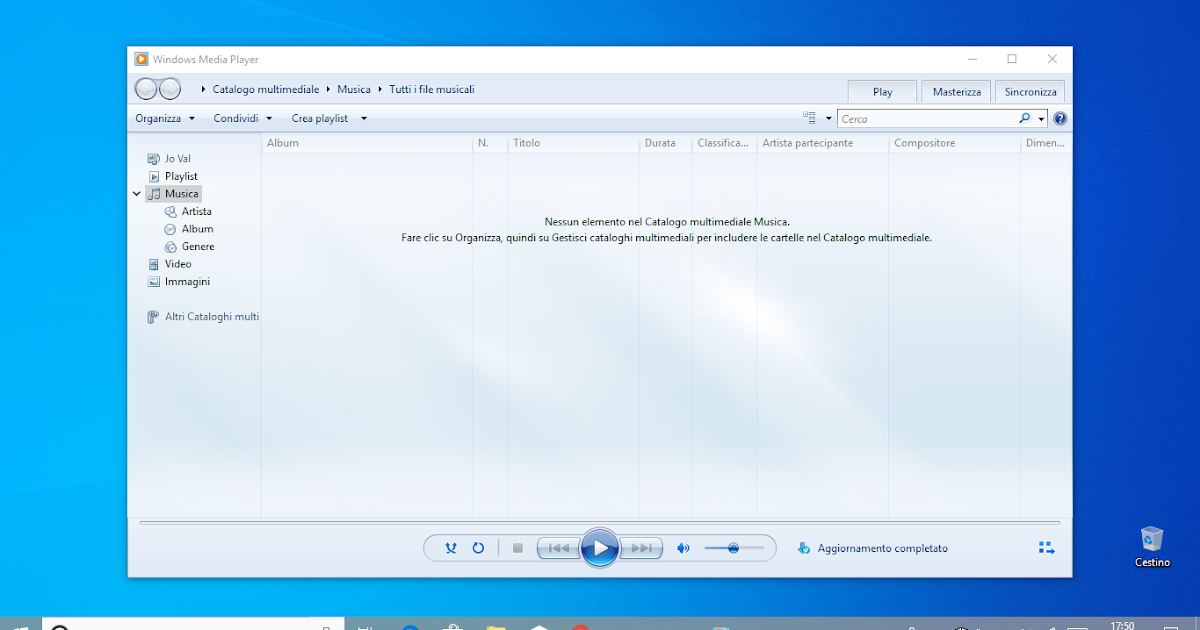The height and width of the screenshot is (630, 1200).
Task: Switch to the Sincronizza tab
Action: click(x=1030, y=91)
